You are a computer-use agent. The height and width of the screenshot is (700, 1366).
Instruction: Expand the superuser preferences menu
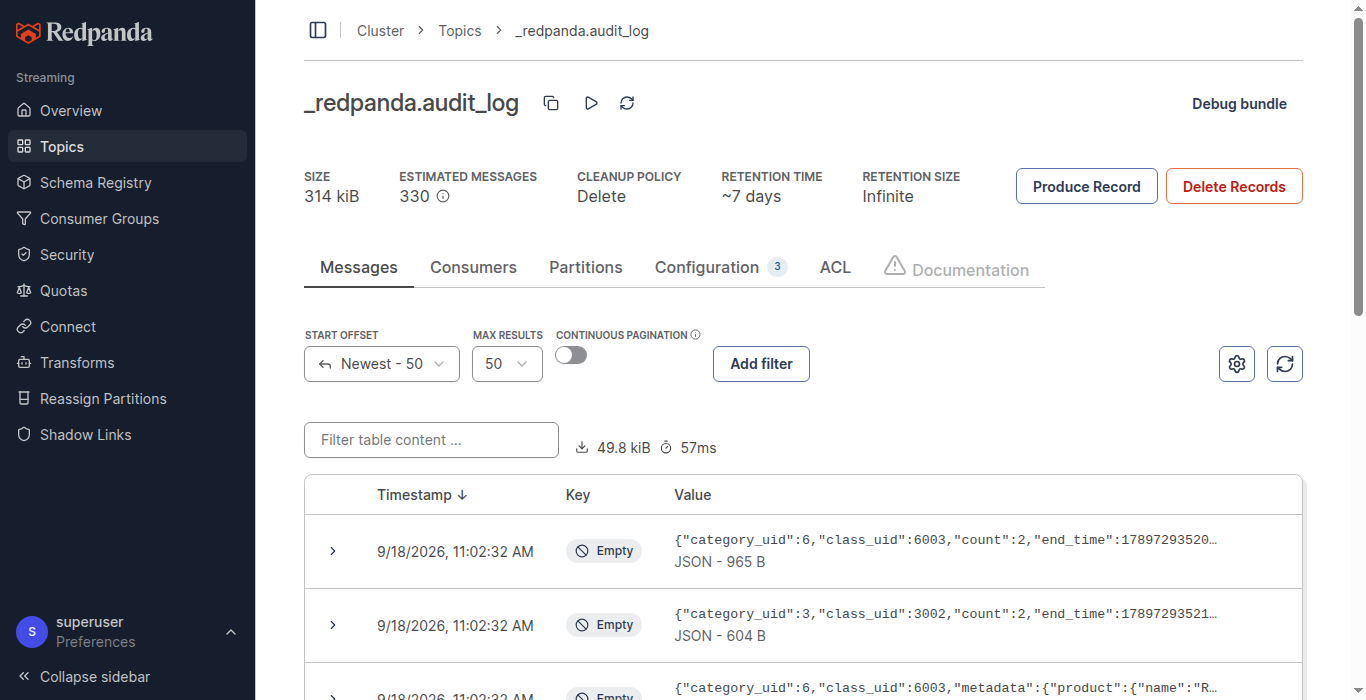(x=231, y=632)
